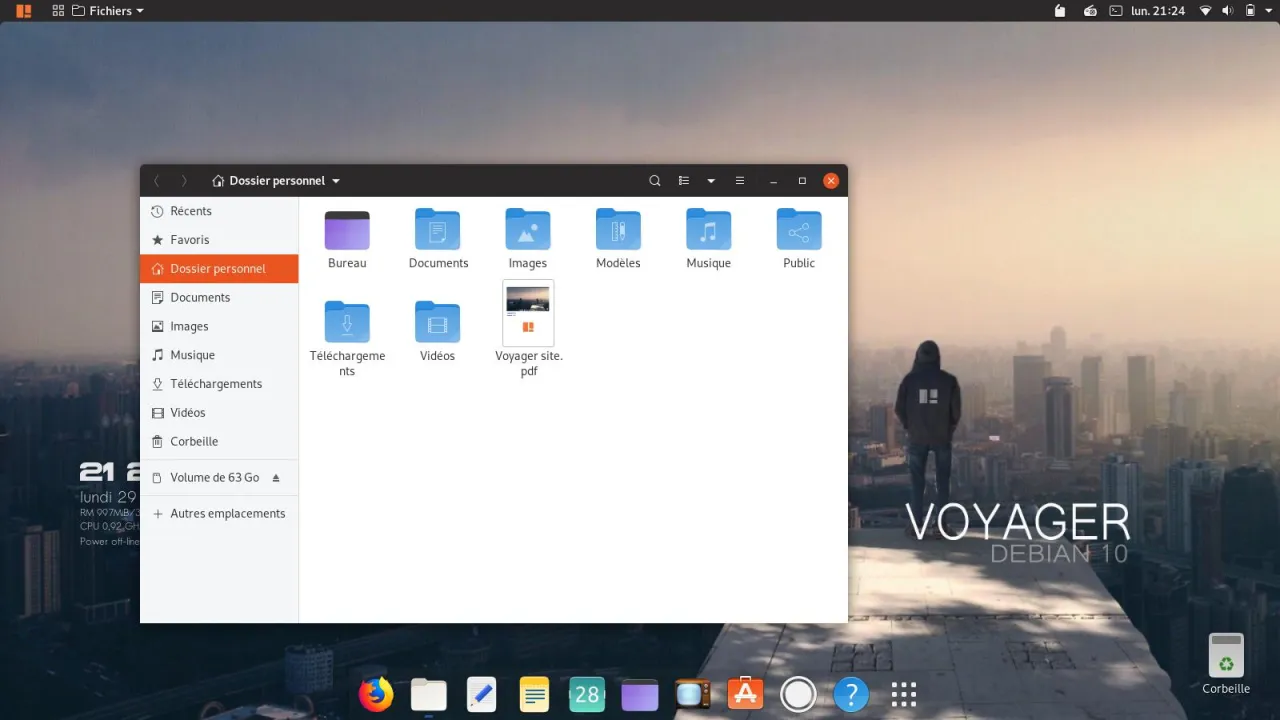Expand the Dossier personnel path dropdown

coord(336,181)
